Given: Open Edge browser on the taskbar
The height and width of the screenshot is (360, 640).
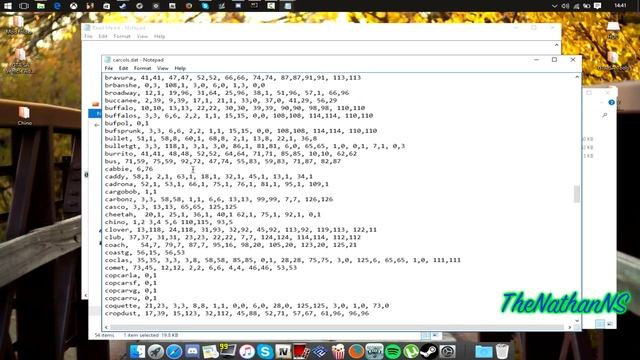Looking at the screenshot, I should tap(57, 6).
